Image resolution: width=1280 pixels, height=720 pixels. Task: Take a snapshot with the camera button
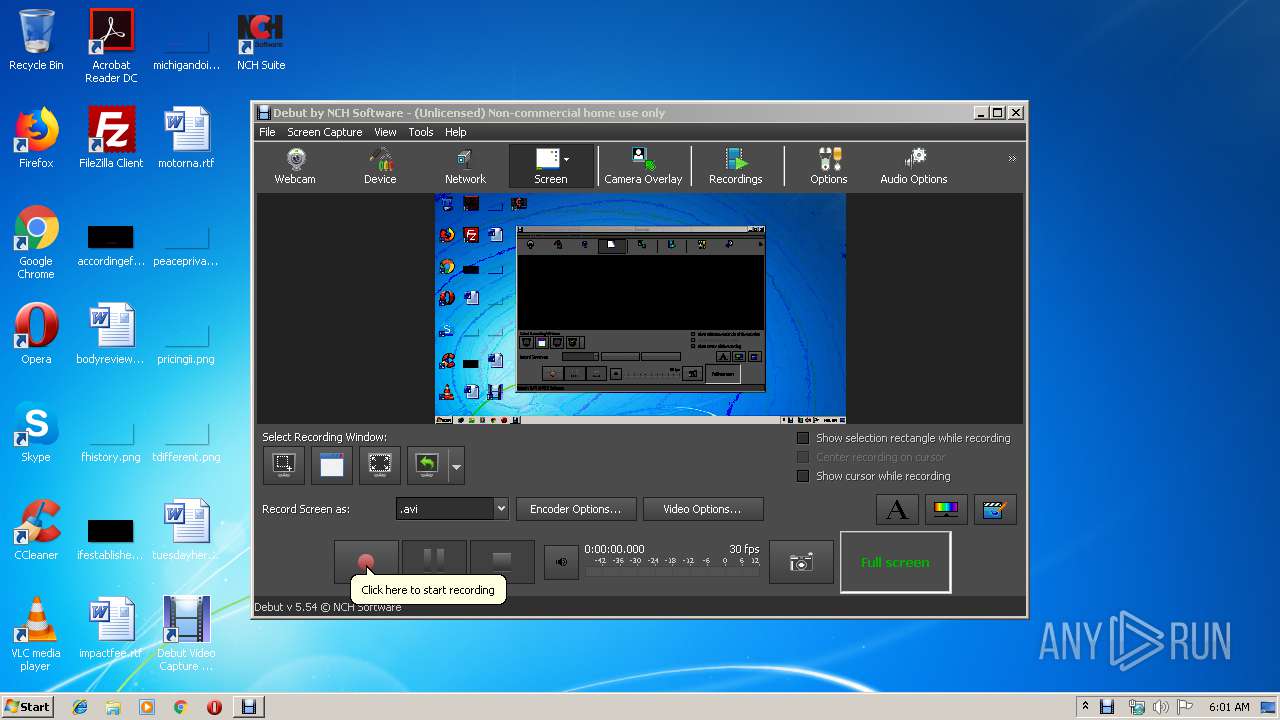(x=801, y=563)
